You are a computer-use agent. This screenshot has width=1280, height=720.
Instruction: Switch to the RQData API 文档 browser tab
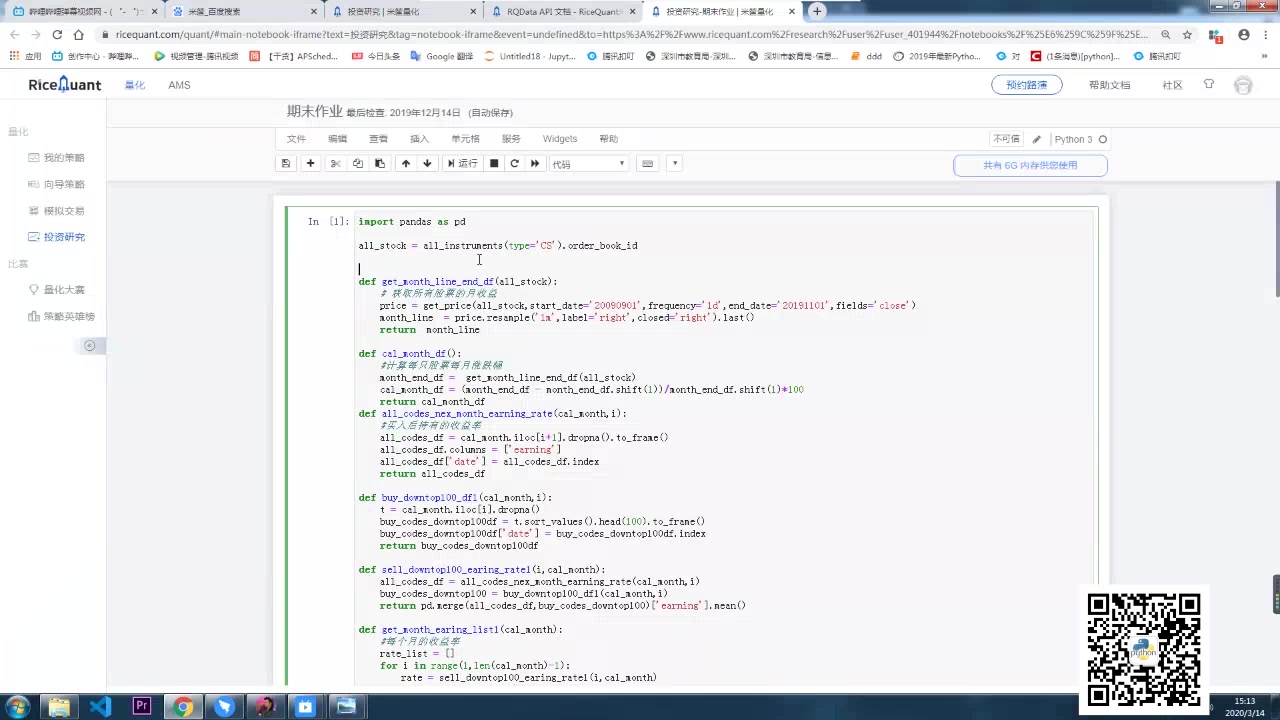point(563,11)
